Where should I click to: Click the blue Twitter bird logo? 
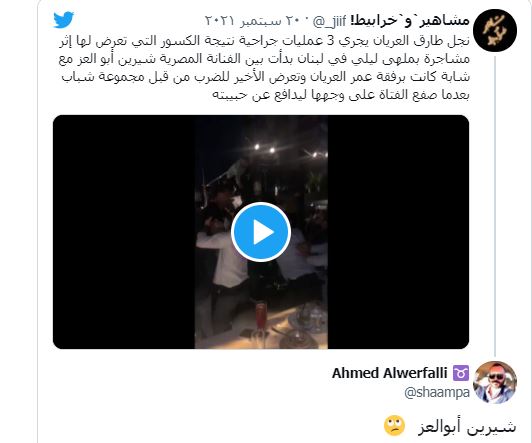(64, 20)
